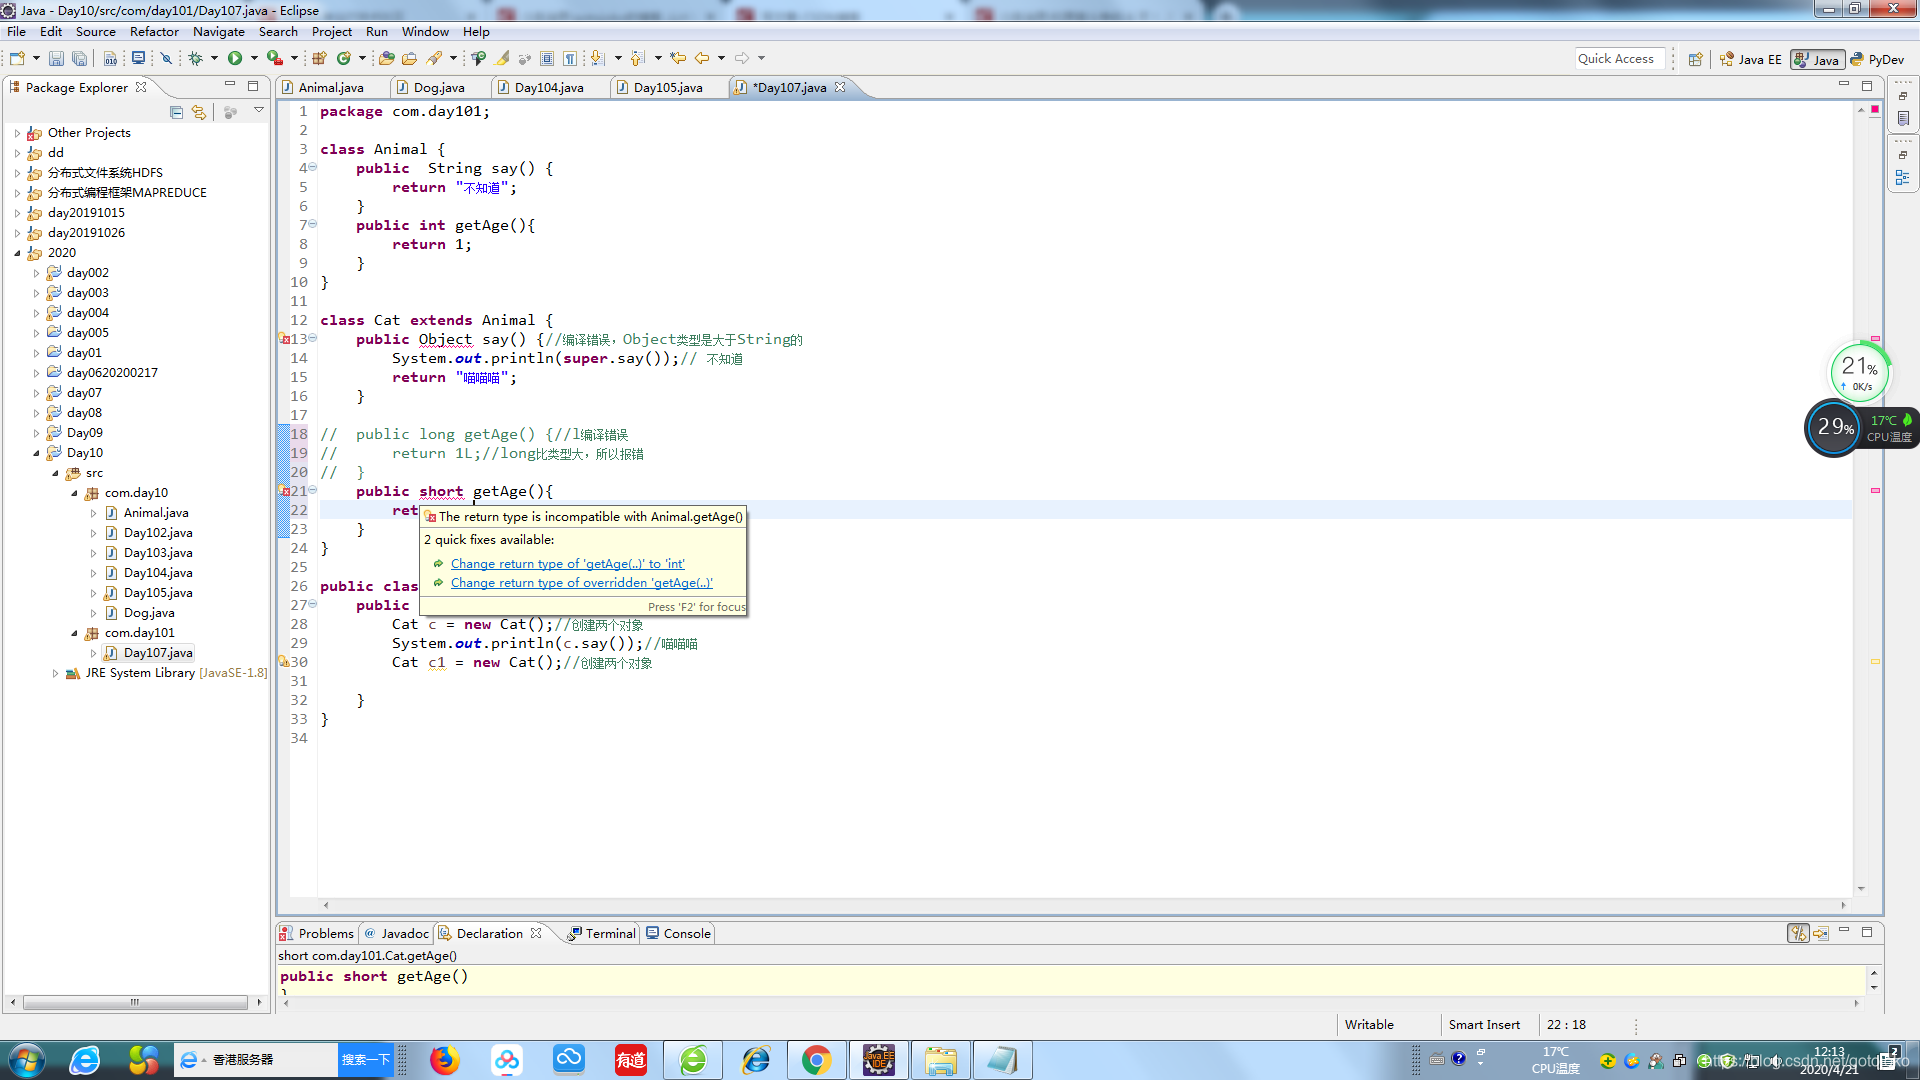Screen dimensions: 1920x1080
Task: Open Chrome from the Windows taskbar
Action: pos(816,1060)
